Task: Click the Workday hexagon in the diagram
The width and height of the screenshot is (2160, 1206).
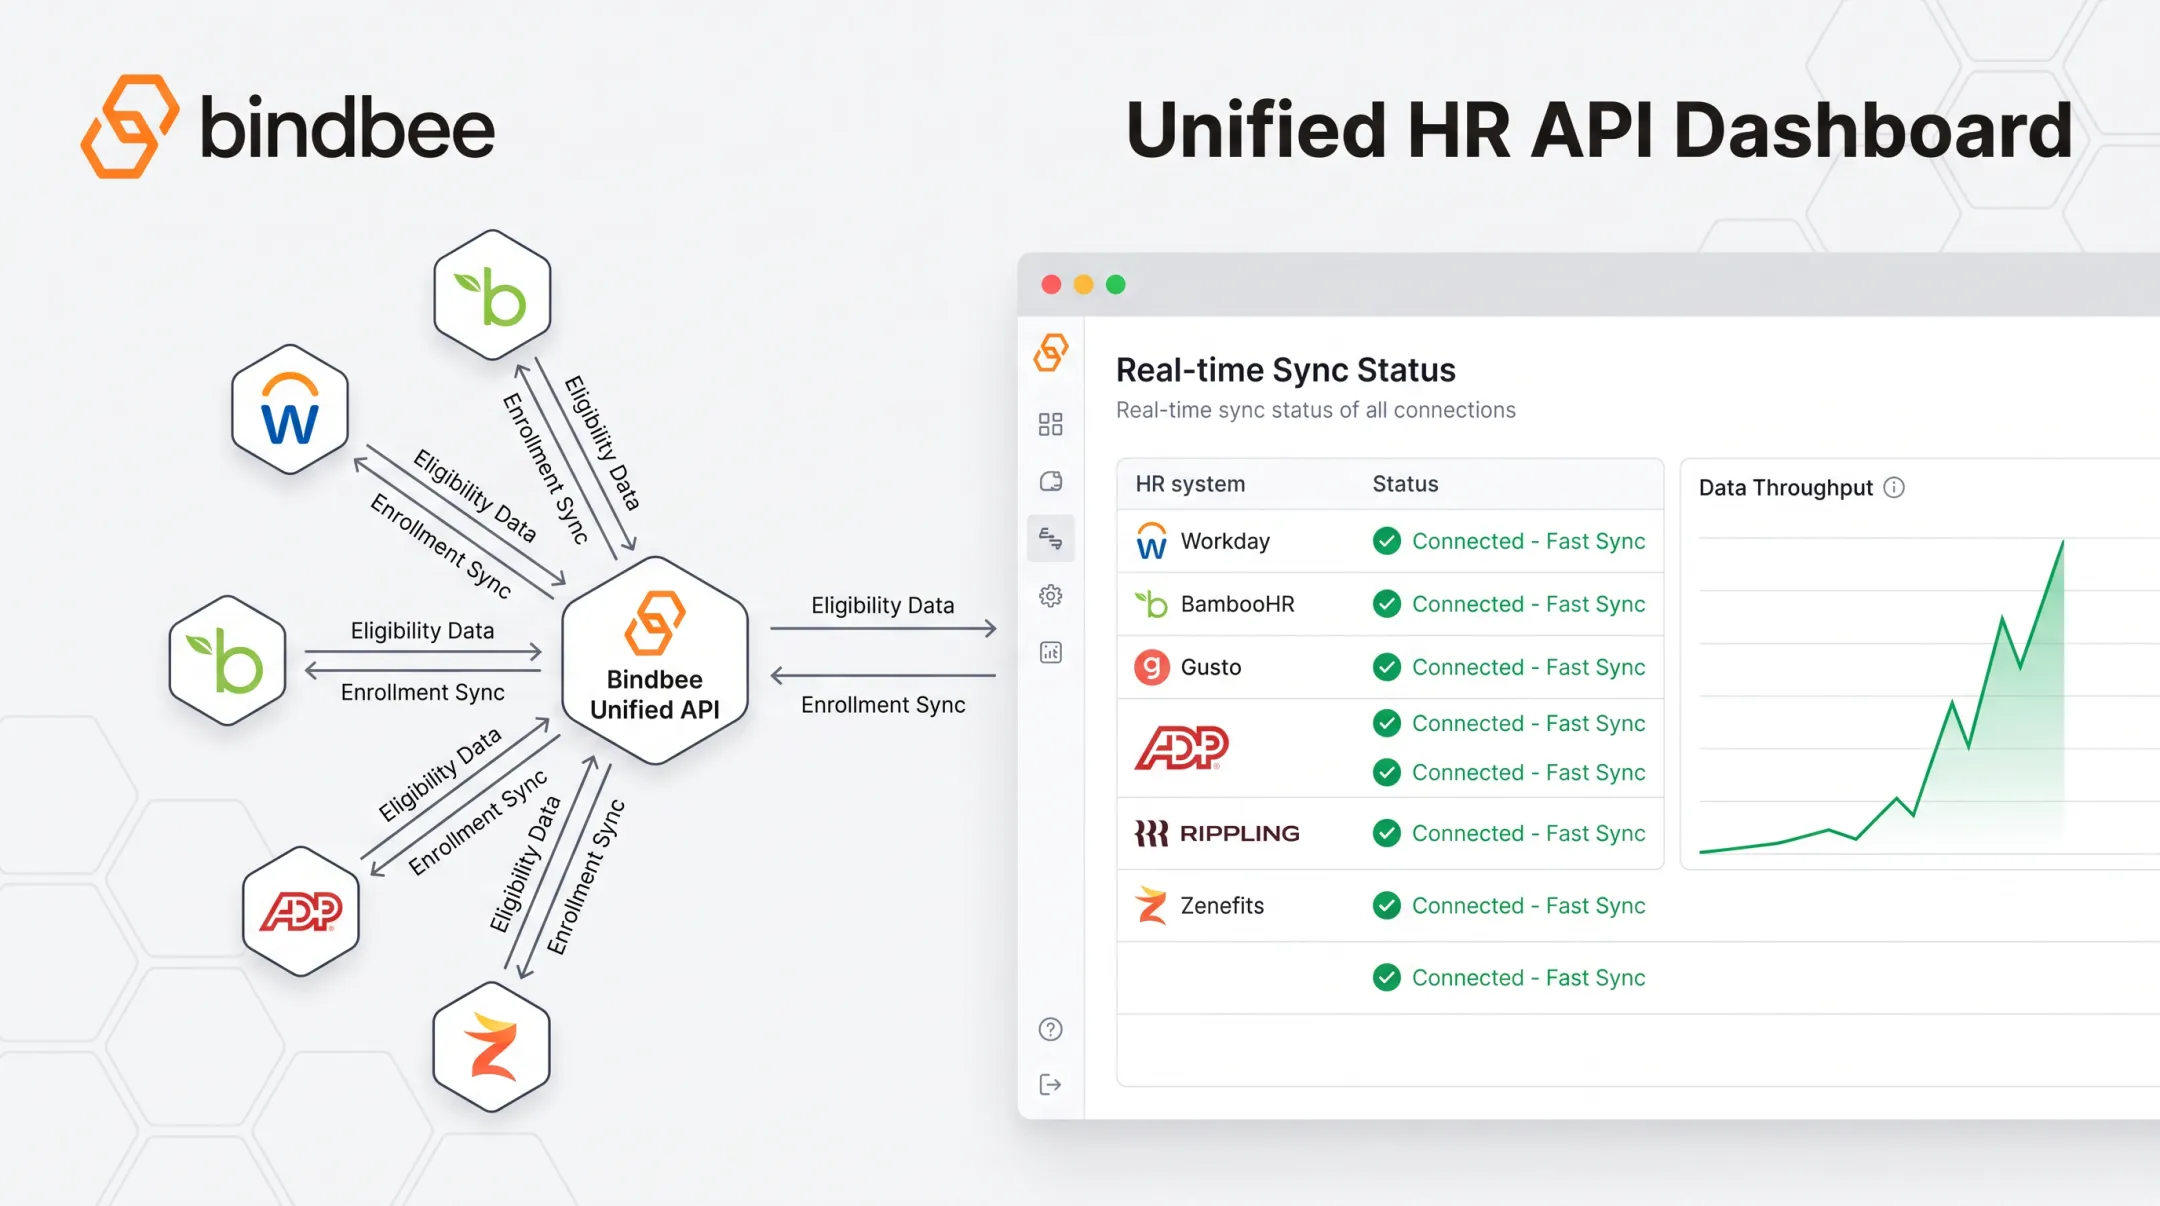Action: pyautogui.click(x=290, y=409)
